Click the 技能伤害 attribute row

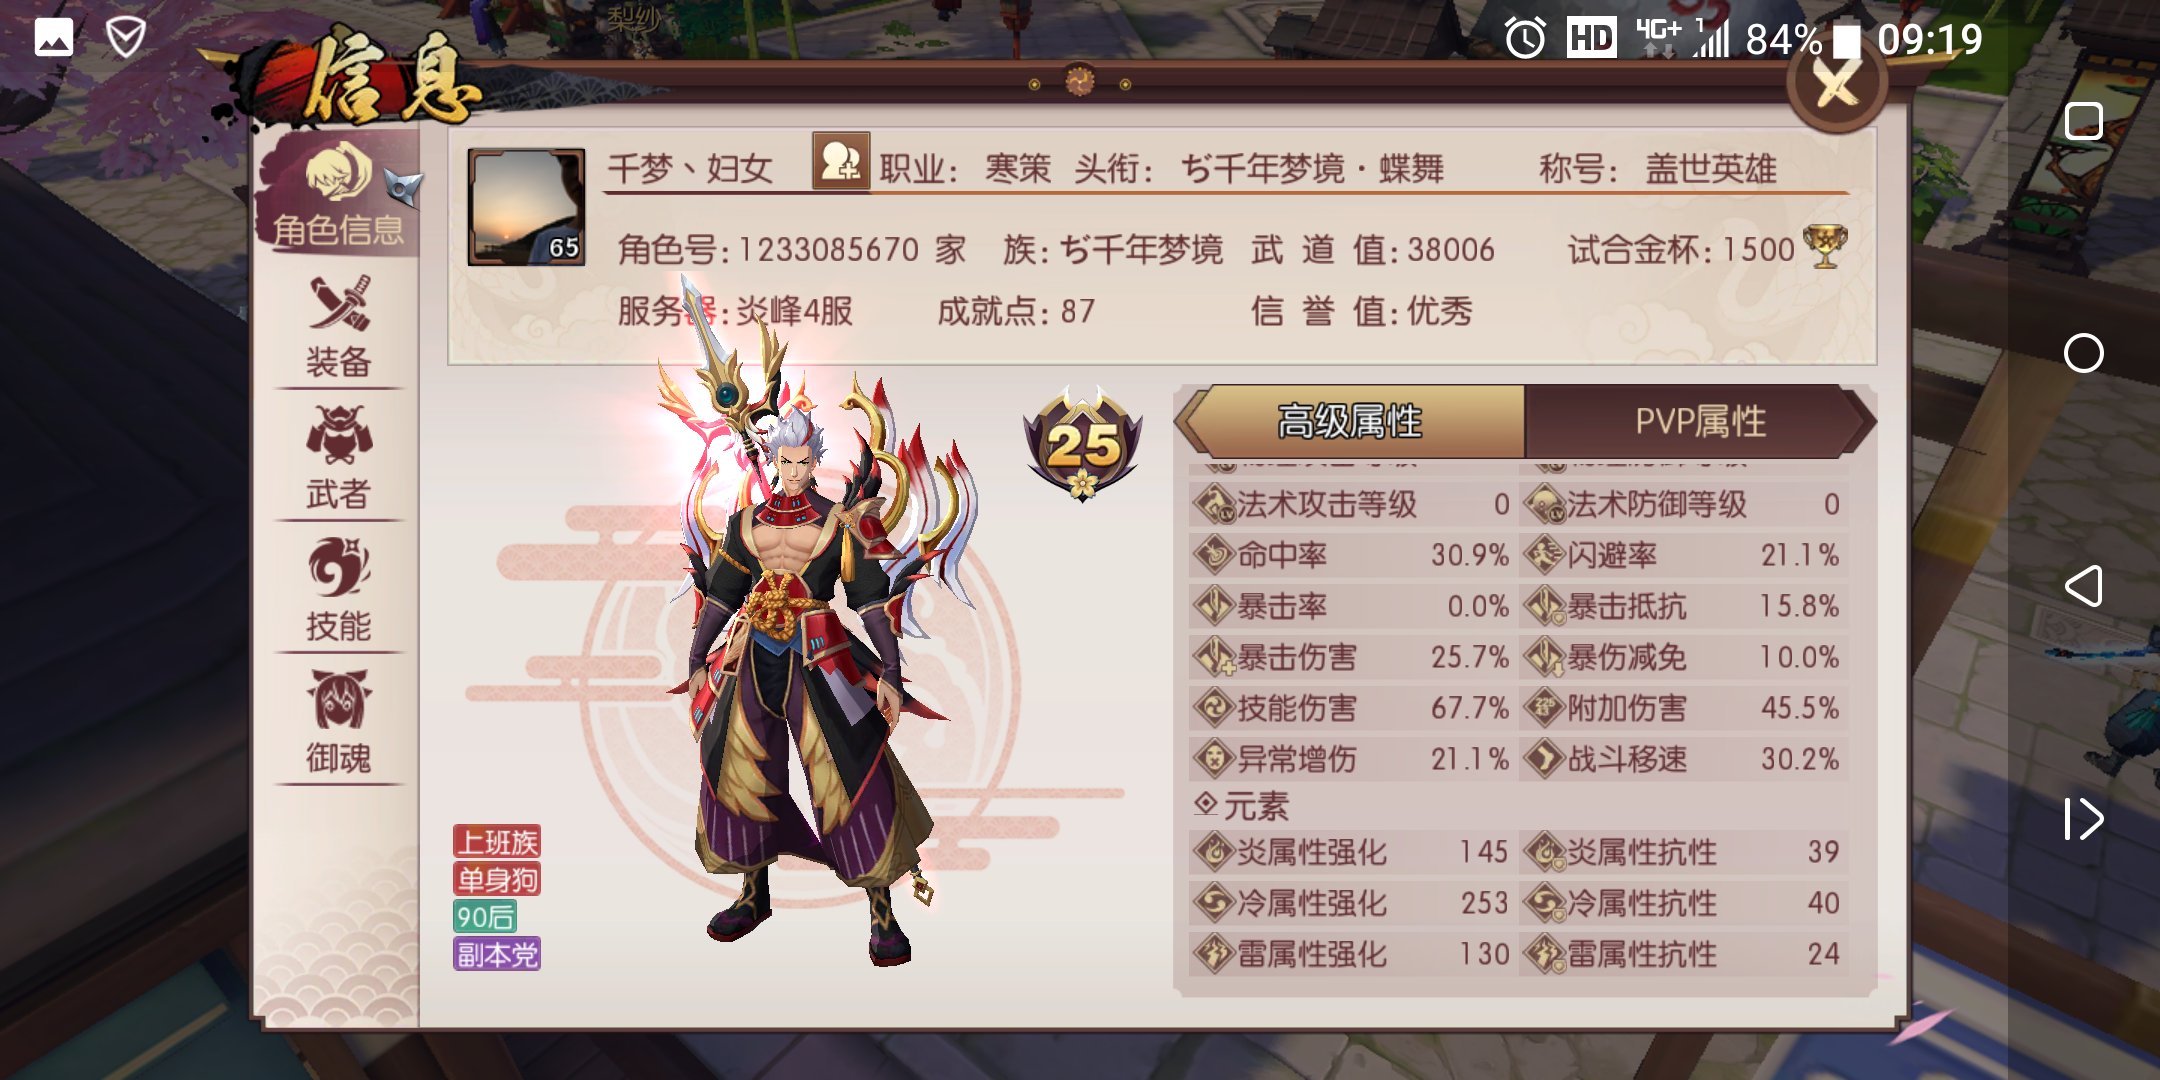click(1352, 708)
